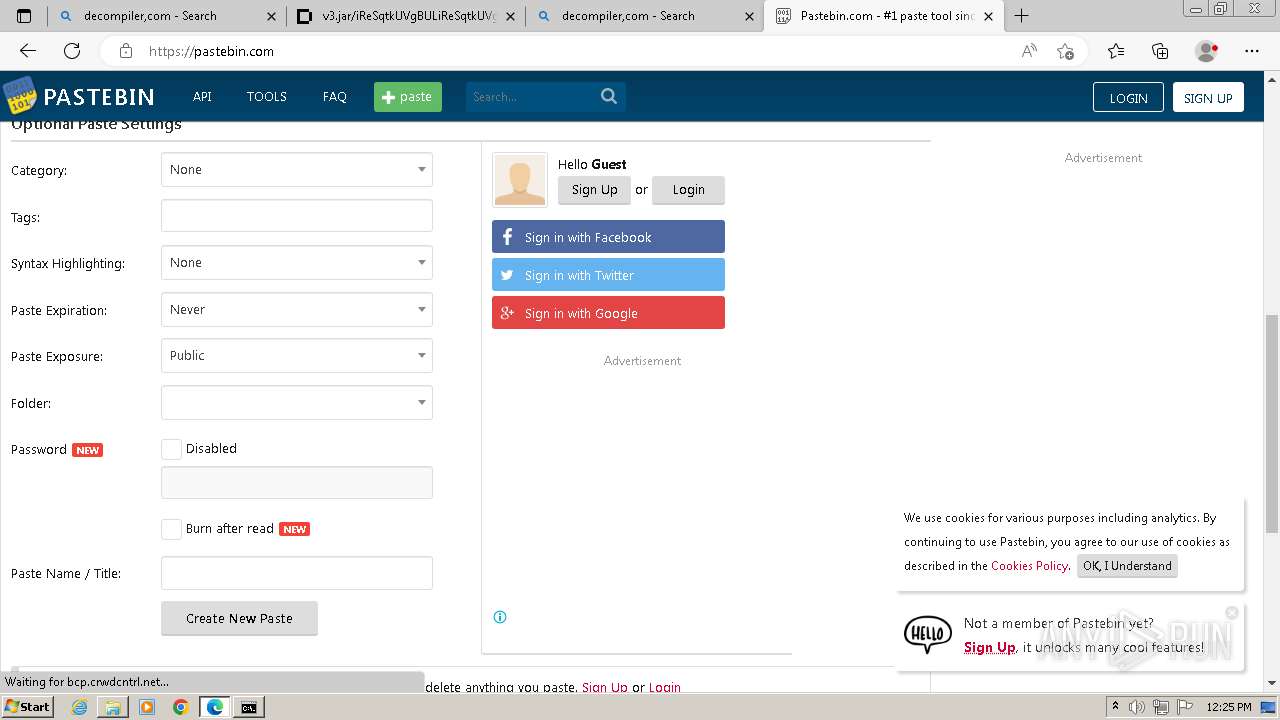Sign in with Facebook
This screenshot has width=1280, height=720.
click(x=608, y=237)
